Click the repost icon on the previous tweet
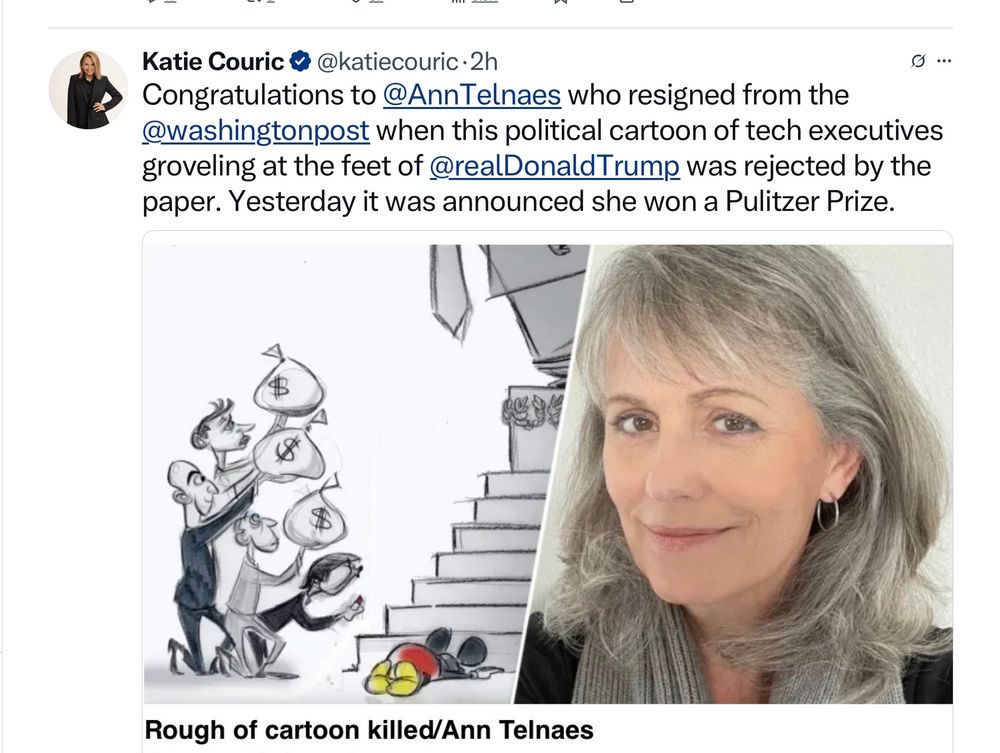 pos(260,1)
